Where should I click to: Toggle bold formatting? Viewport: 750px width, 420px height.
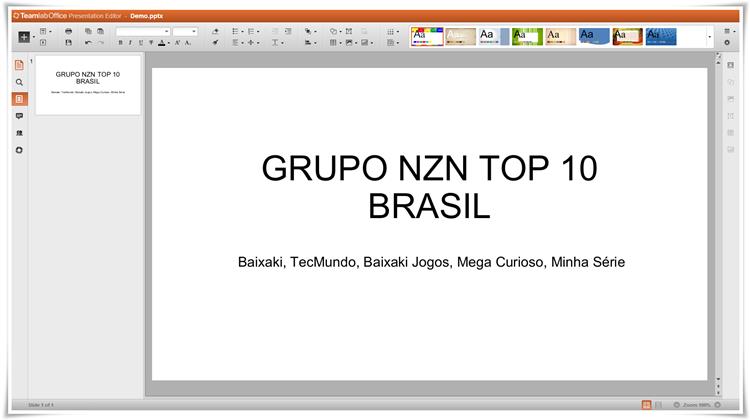click(120, 43)
